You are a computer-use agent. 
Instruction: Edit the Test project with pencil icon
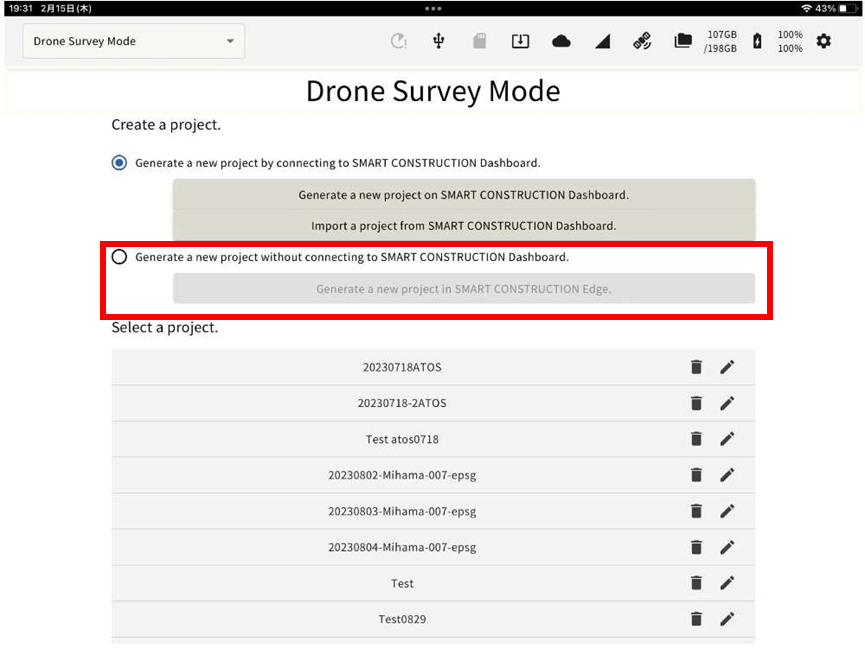(x=727, y=583)
